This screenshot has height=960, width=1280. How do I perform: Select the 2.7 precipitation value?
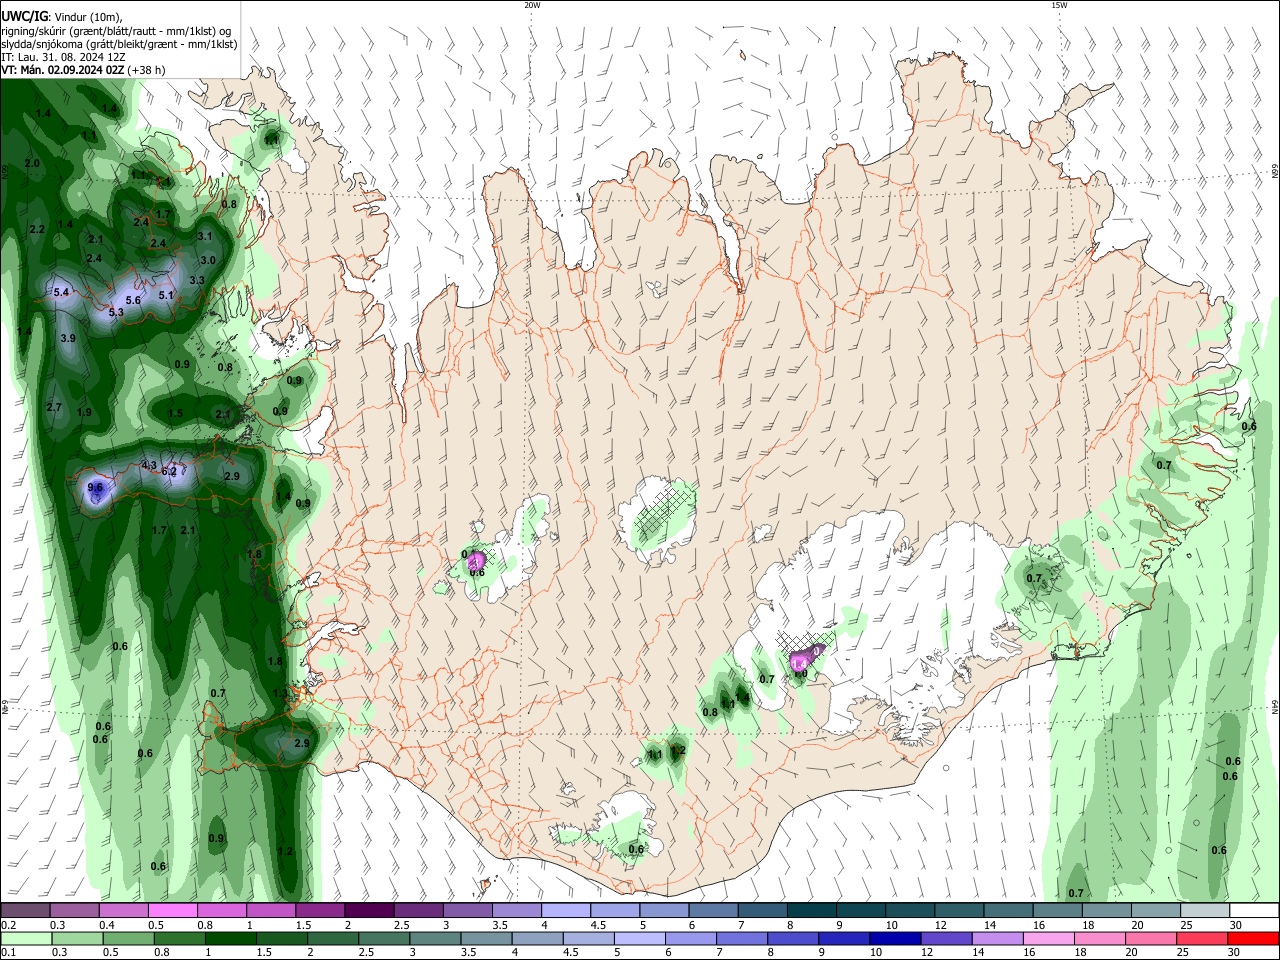[x=54, y=407]
